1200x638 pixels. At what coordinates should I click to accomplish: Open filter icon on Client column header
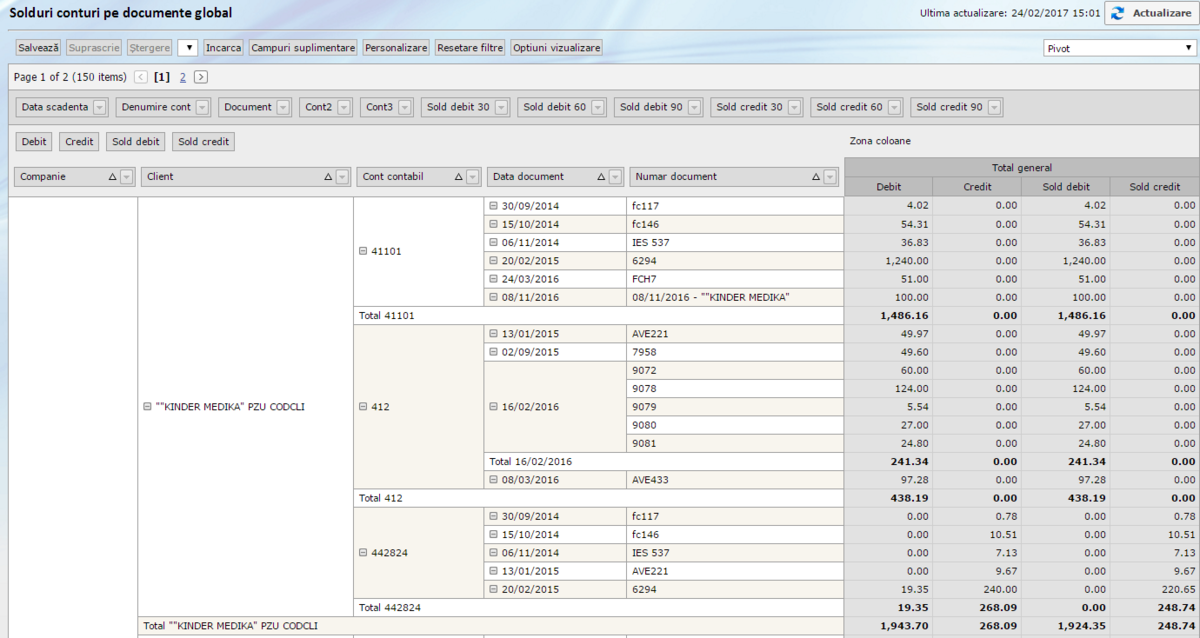coord(342,177)
